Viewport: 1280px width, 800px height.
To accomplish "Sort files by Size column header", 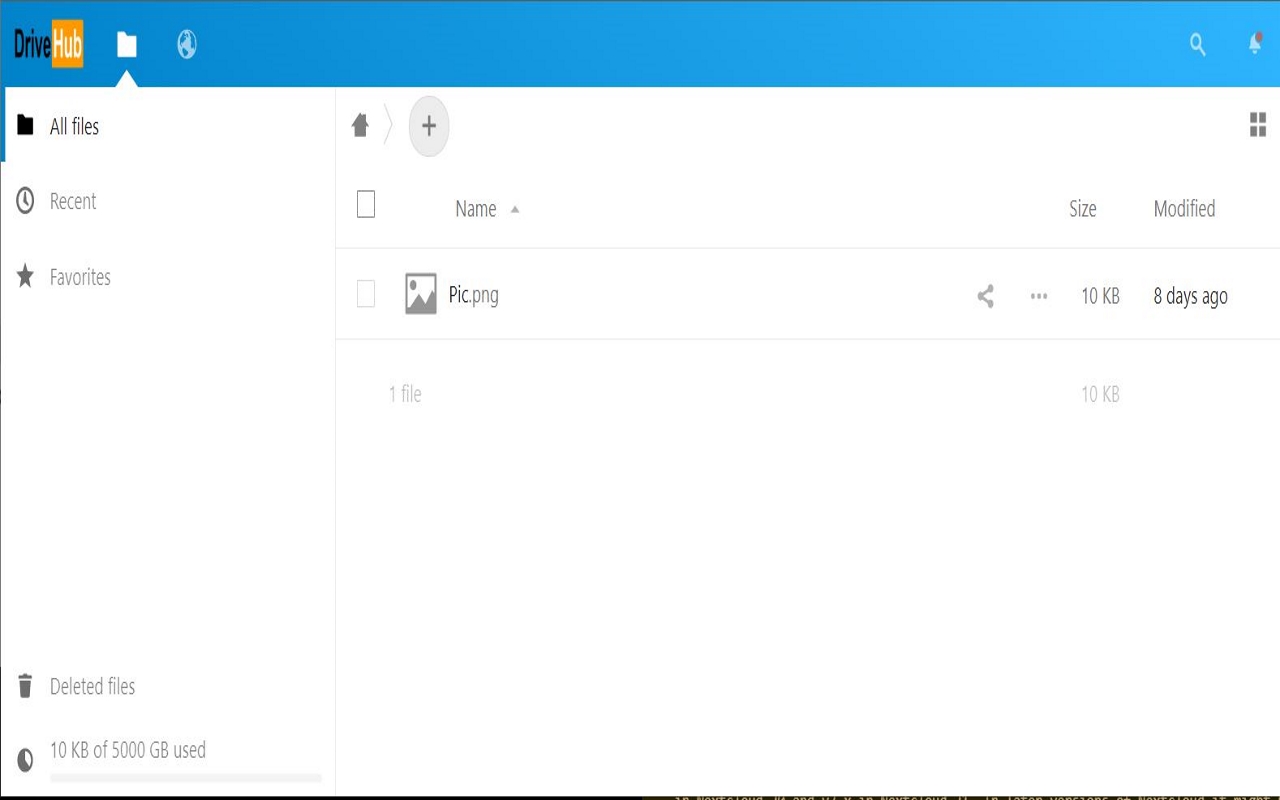I will [x=1083, y=209].
